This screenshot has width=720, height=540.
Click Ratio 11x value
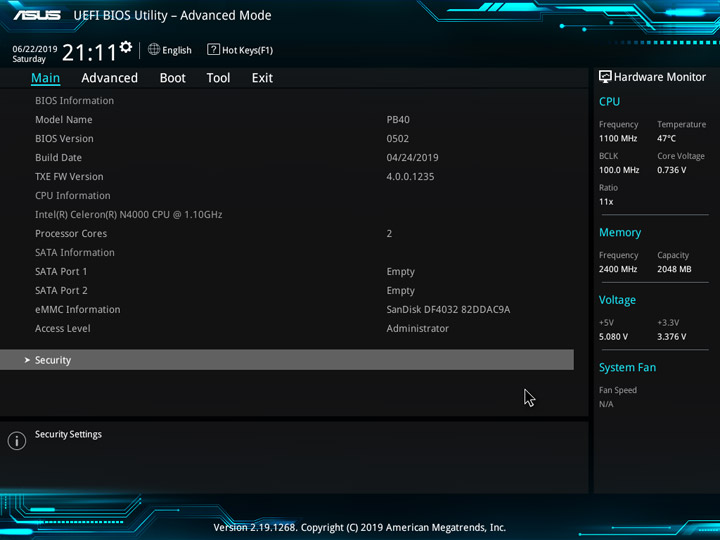(x=606, y=202)
